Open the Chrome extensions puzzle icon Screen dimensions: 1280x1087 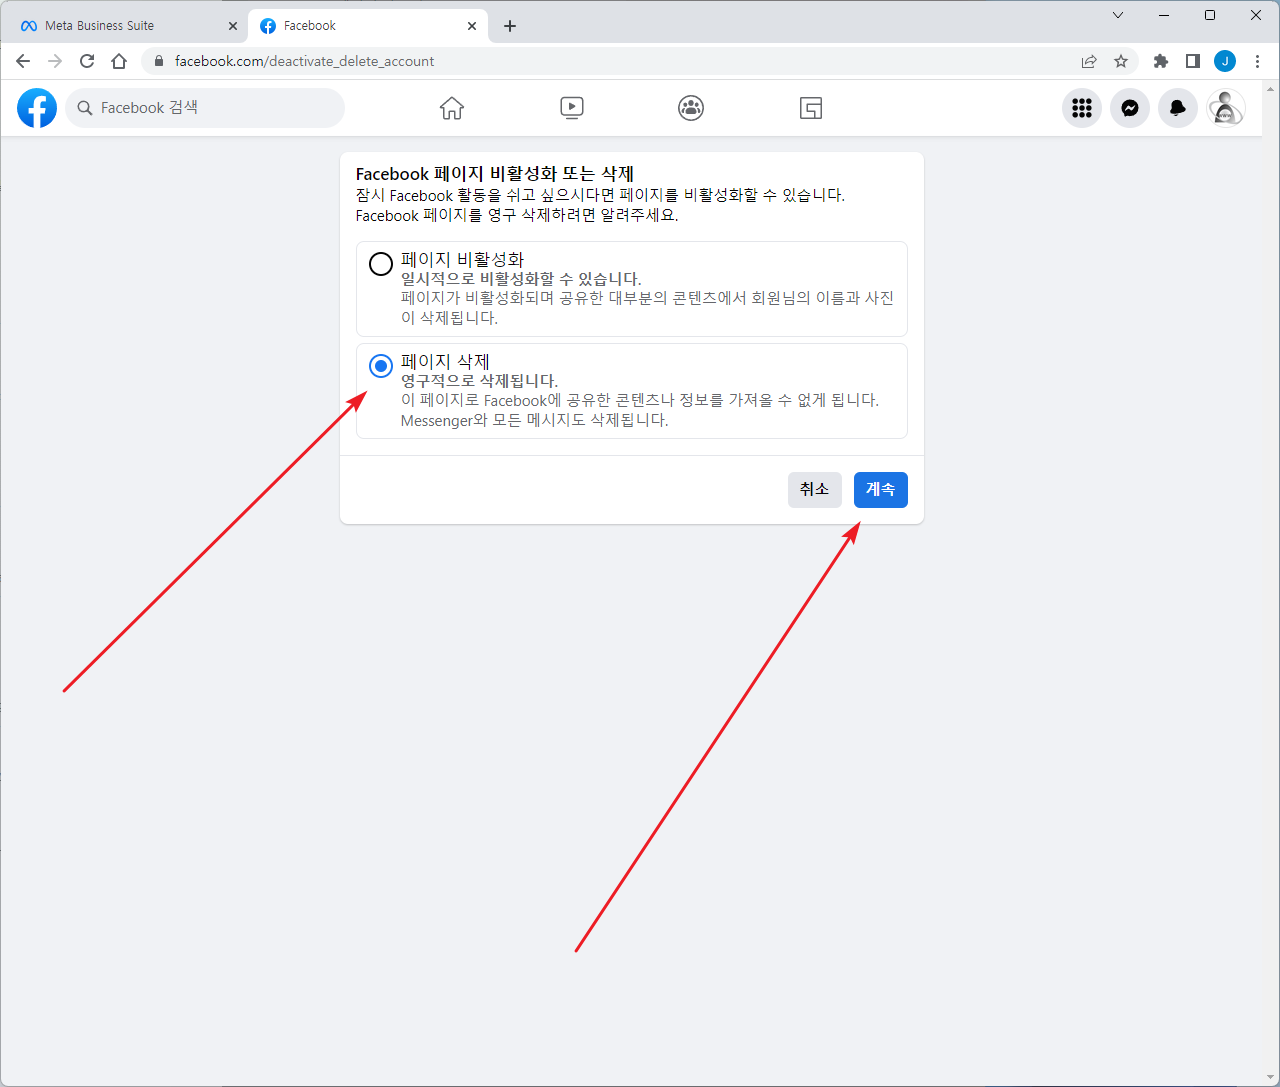pos(1161,61)
